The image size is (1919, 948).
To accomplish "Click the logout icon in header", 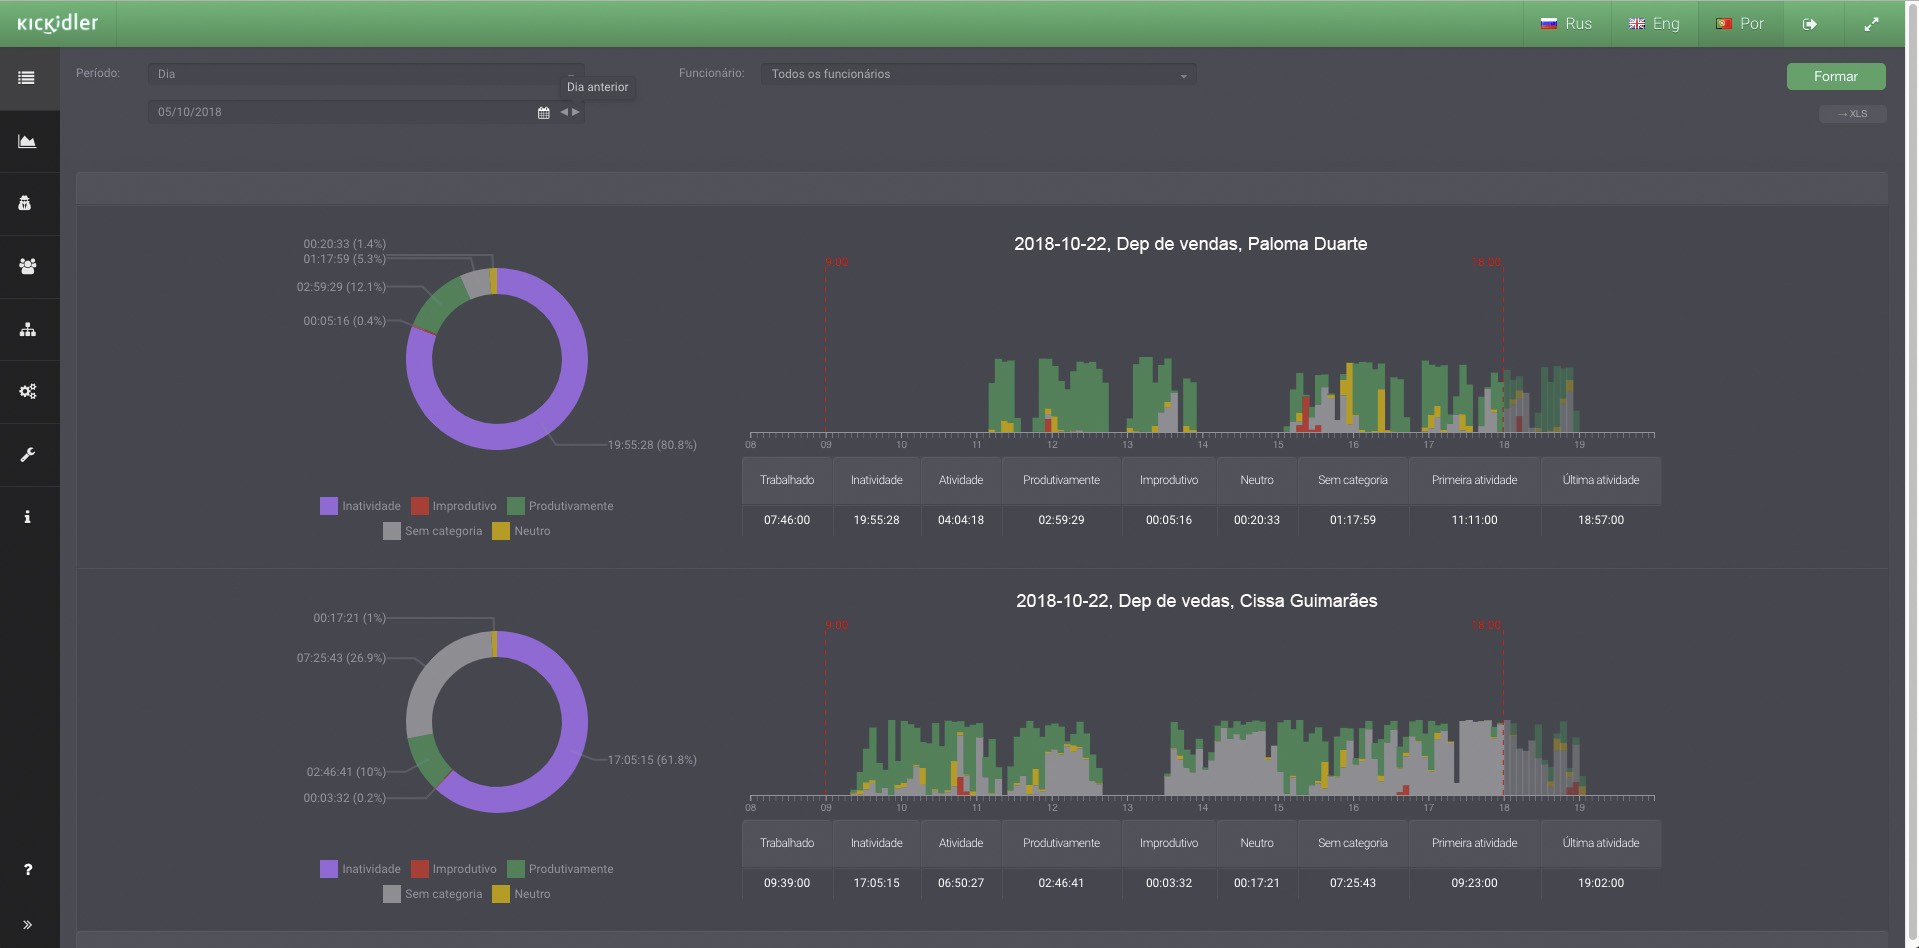I will (x=1809, y=24).
